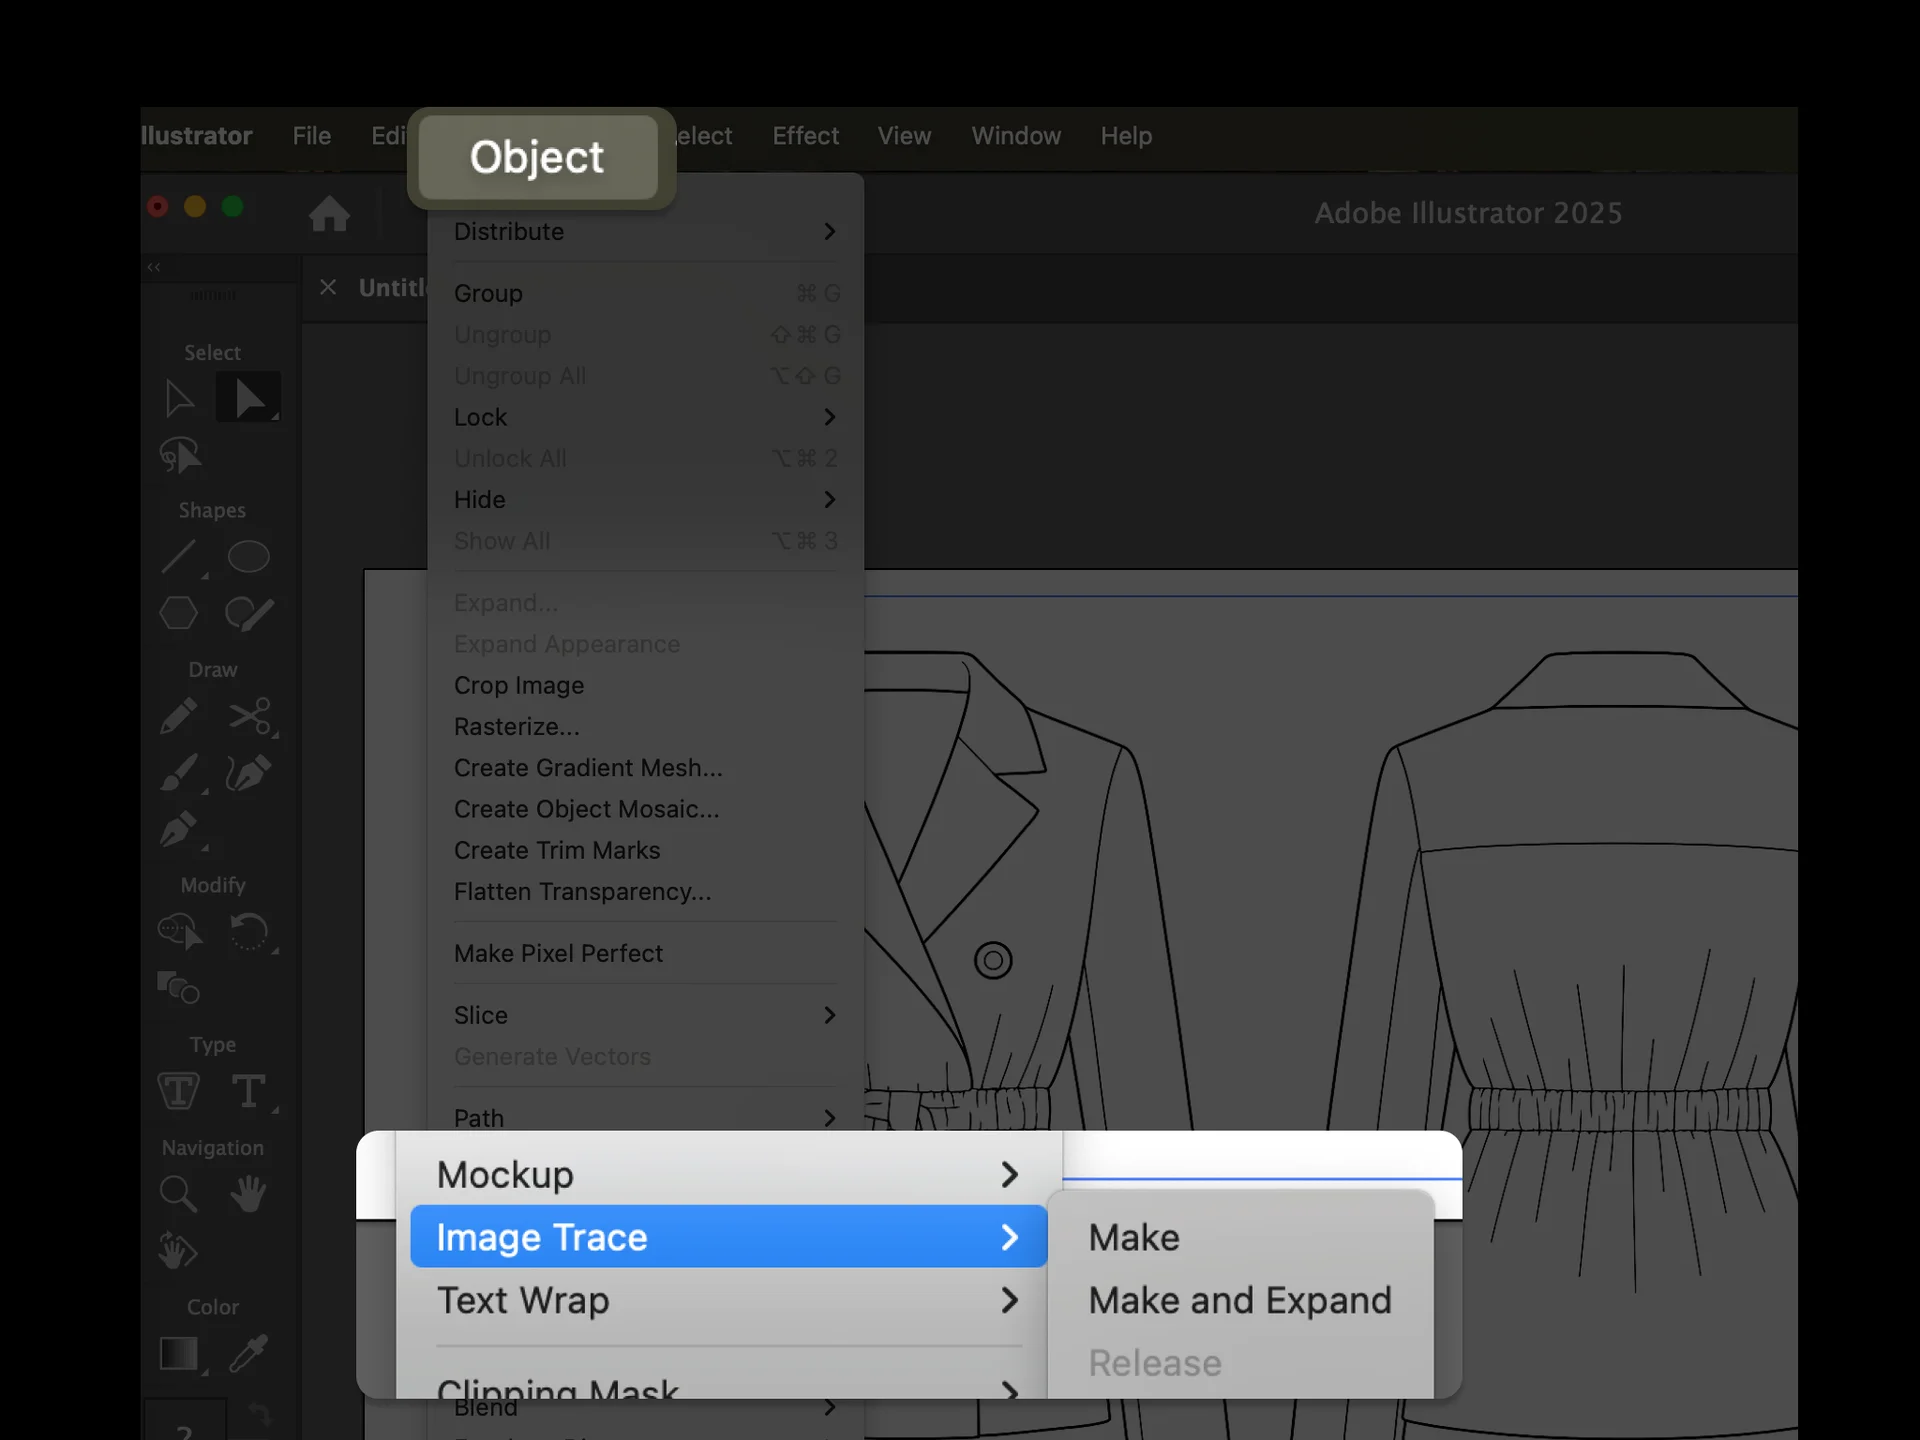This screenshot has height=1440, width=1920.
Task: Click Make in Image Trace submenu
Action: point(1134,1238)
